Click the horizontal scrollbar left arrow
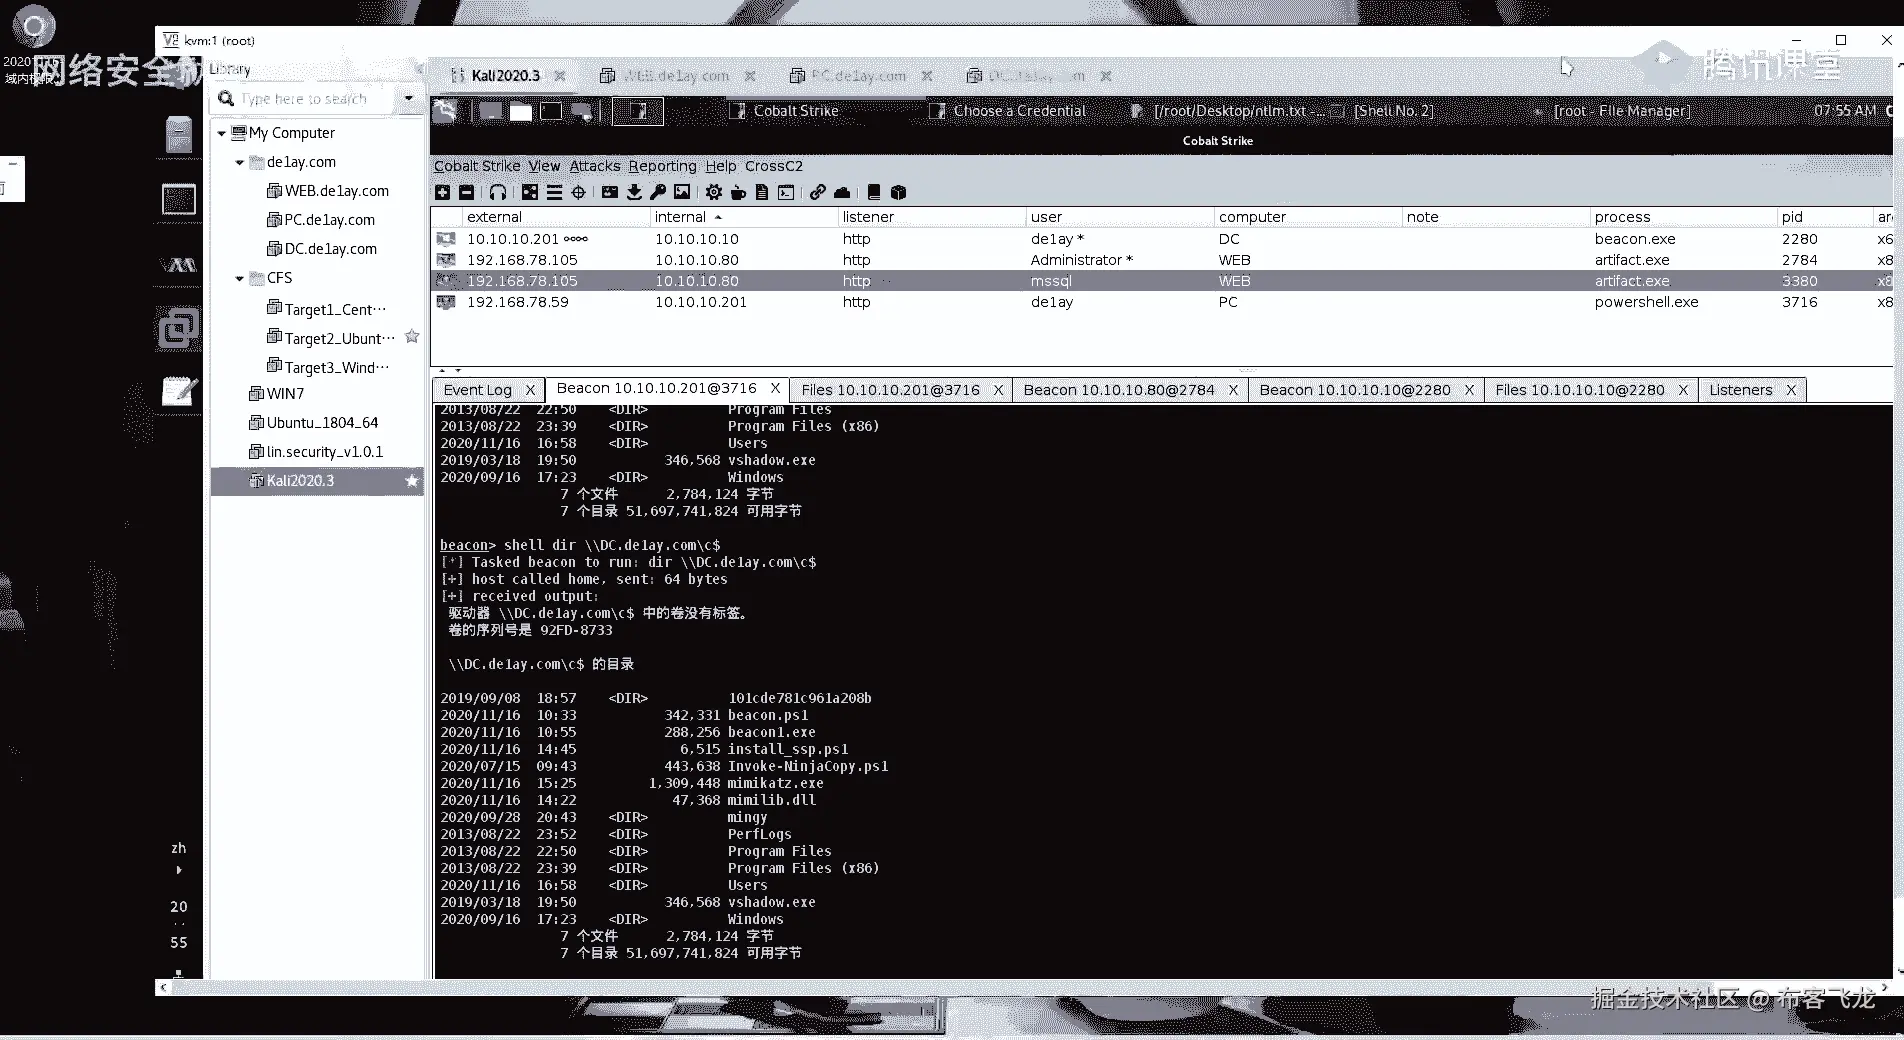Viewport: 1904px width, 1040px height. [x=163, y=987]
